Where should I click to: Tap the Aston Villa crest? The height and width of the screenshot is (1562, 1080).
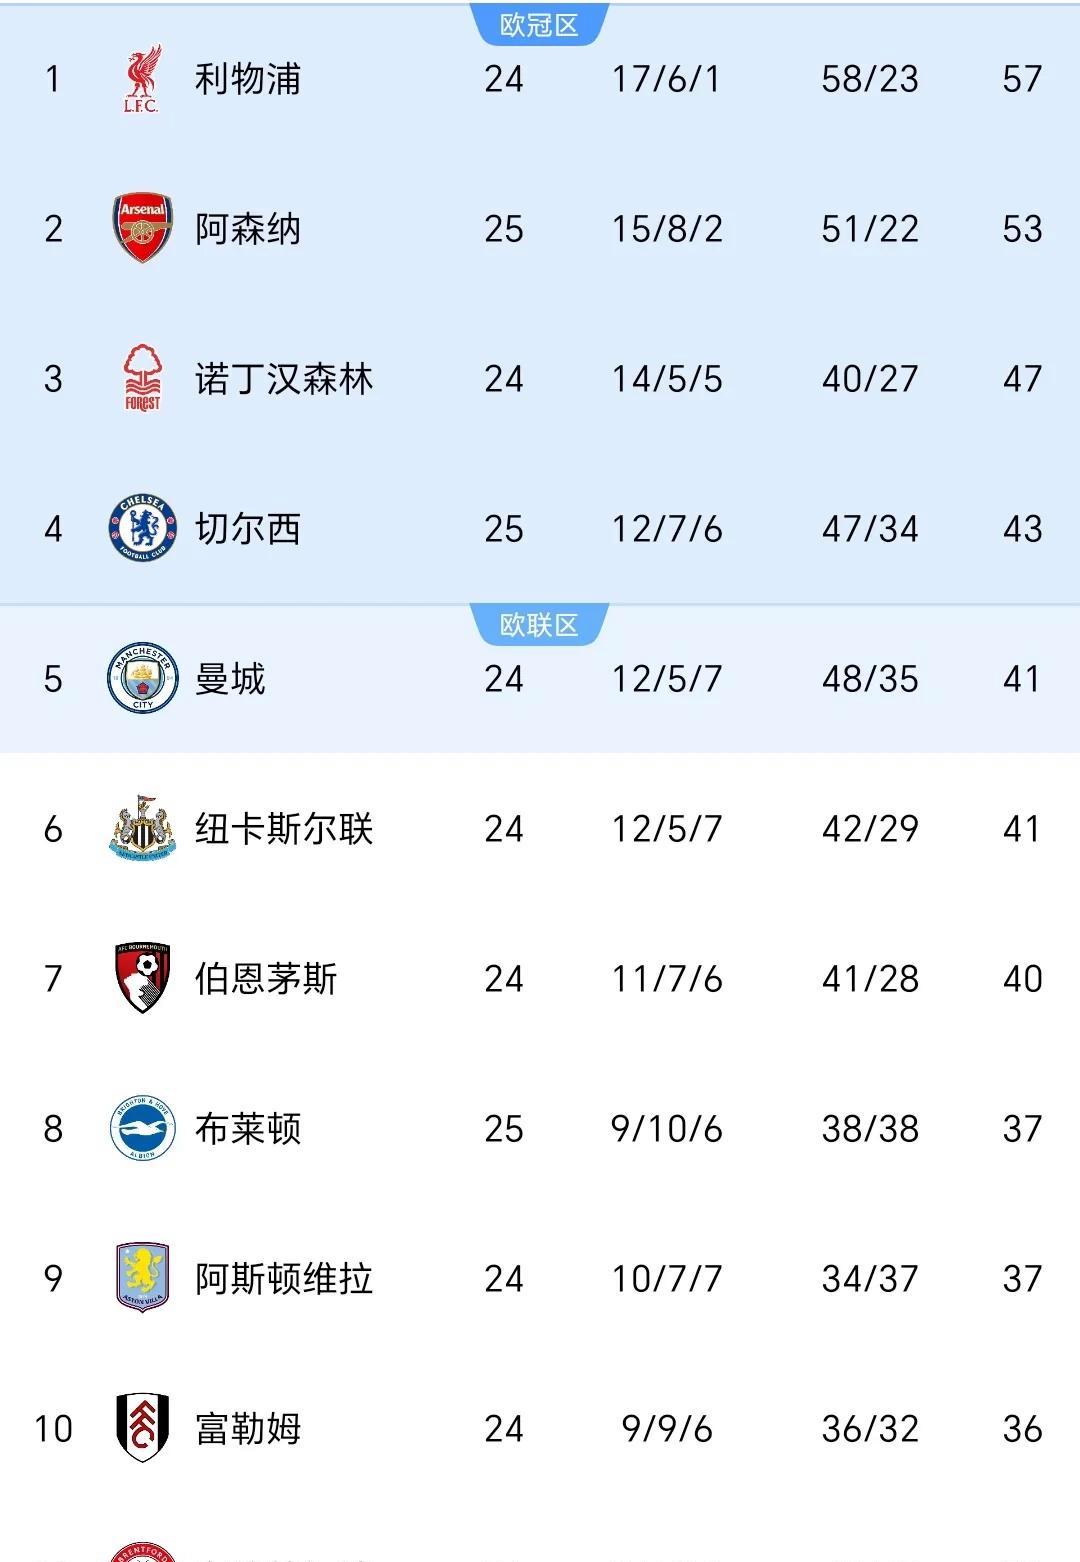point(142,1278)
